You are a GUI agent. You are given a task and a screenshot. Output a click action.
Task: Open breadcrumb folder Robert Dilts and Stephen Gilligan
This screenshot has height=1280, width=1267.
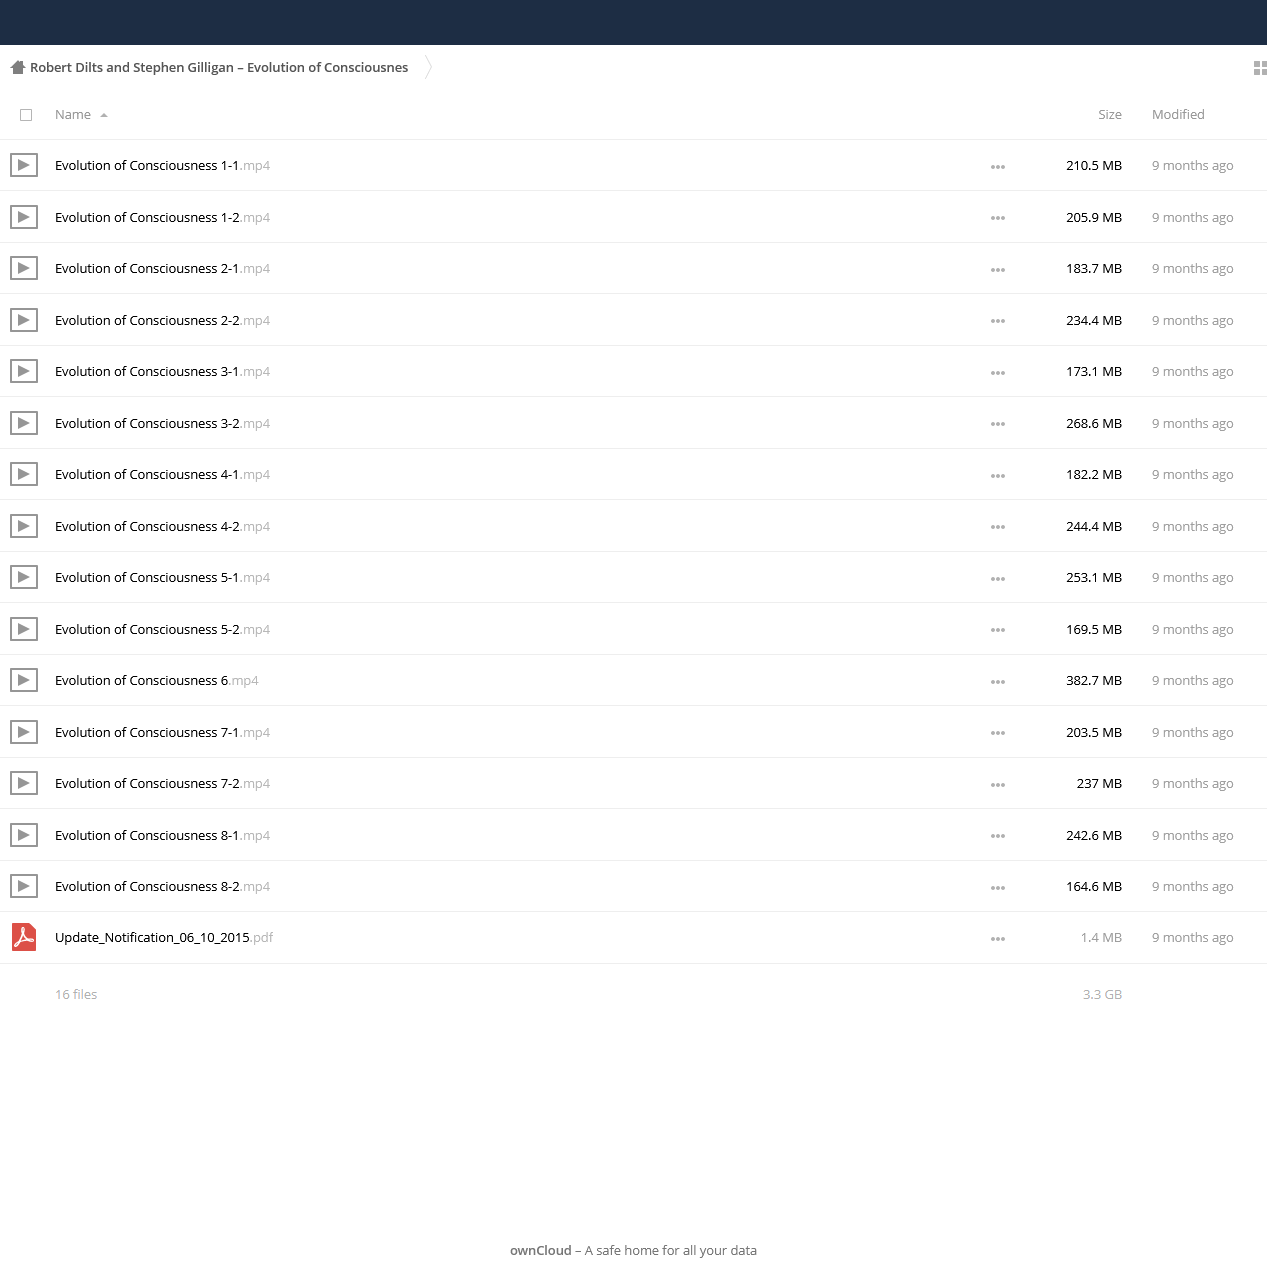coord(219,68)
